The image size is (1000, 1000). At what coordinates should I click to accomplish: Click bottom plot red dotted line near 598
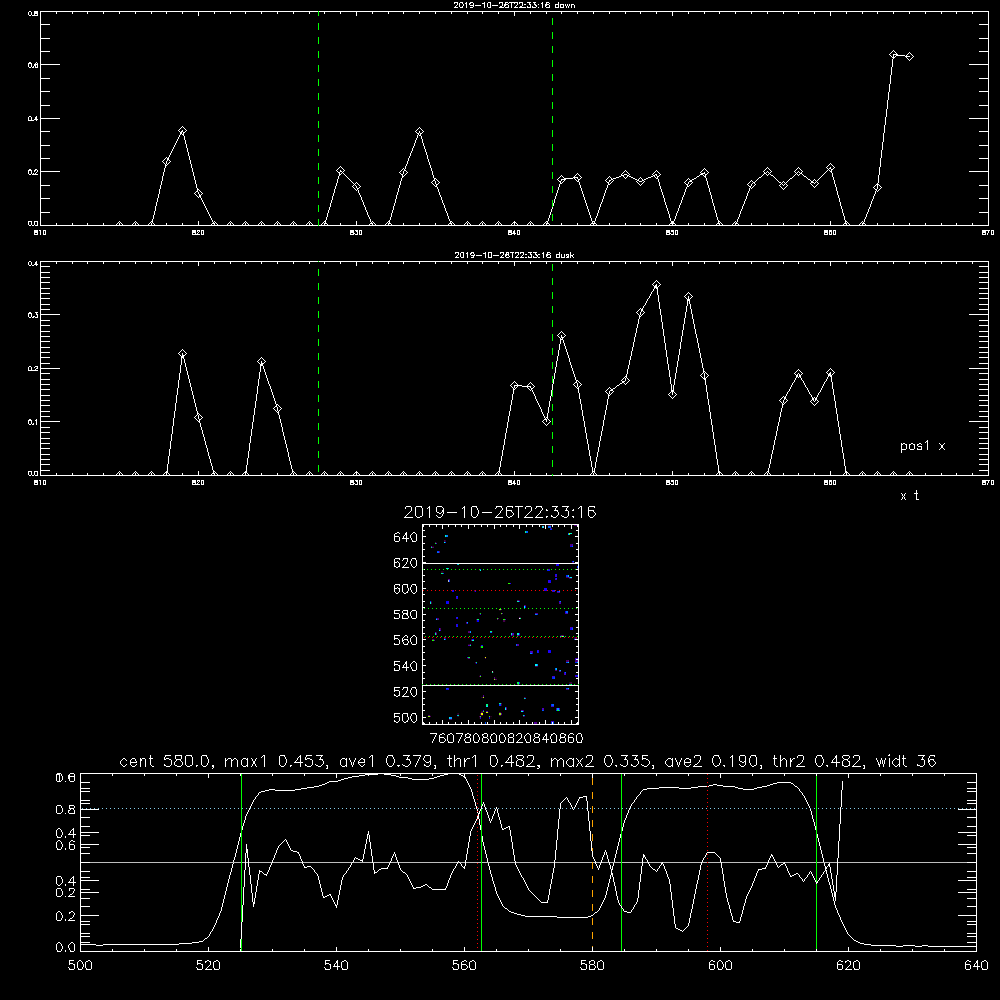coord(707,861)
